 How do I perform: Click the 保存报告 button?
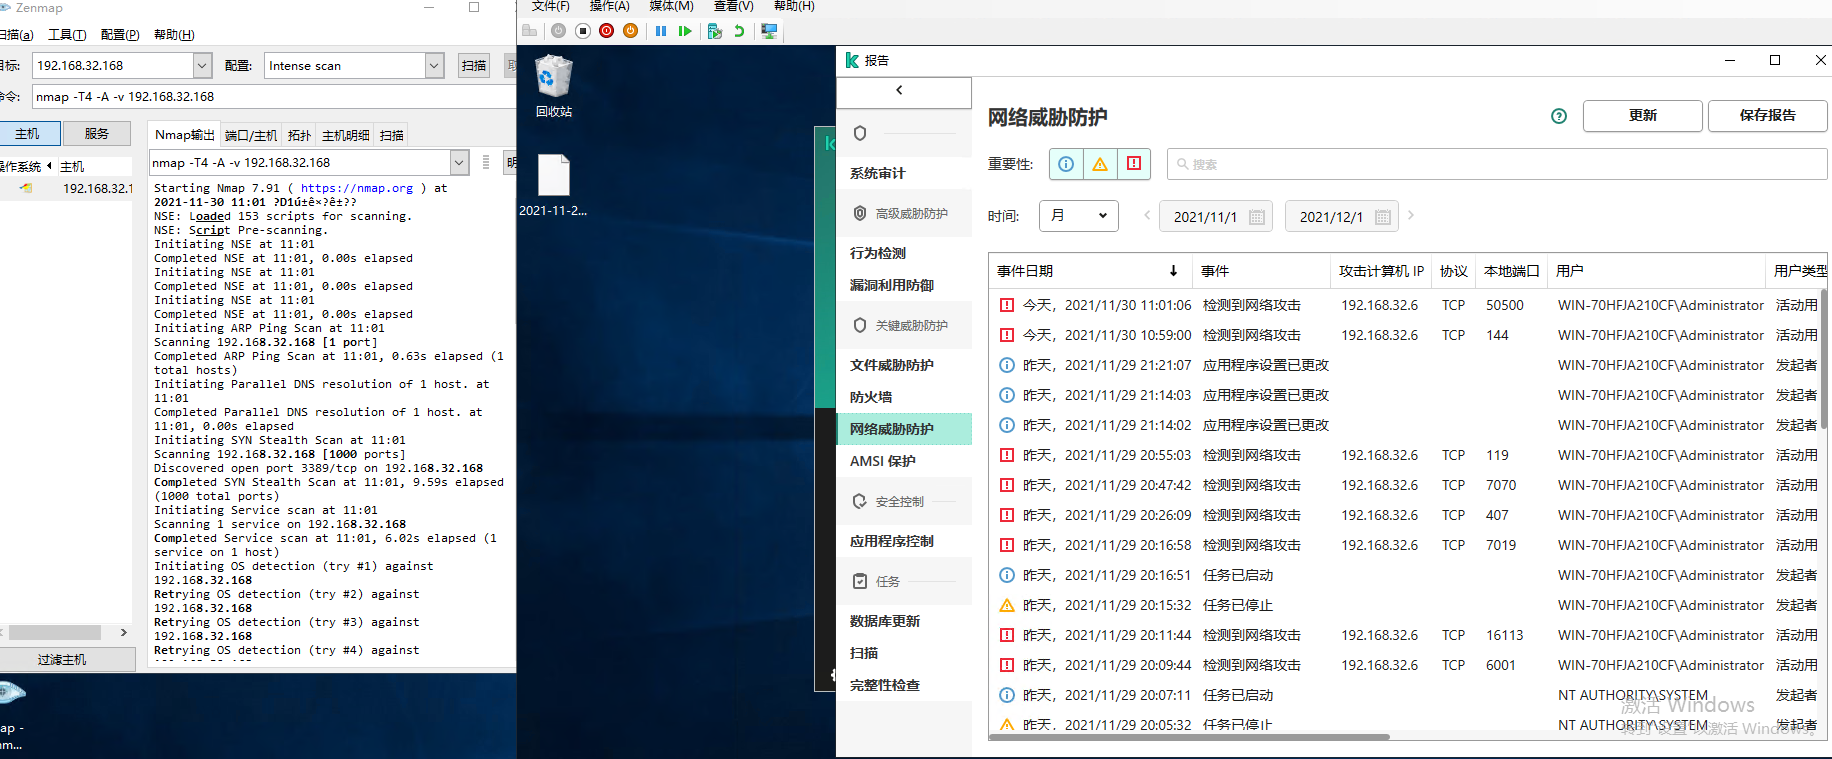pyautogui.click(x=1768, y=116)
